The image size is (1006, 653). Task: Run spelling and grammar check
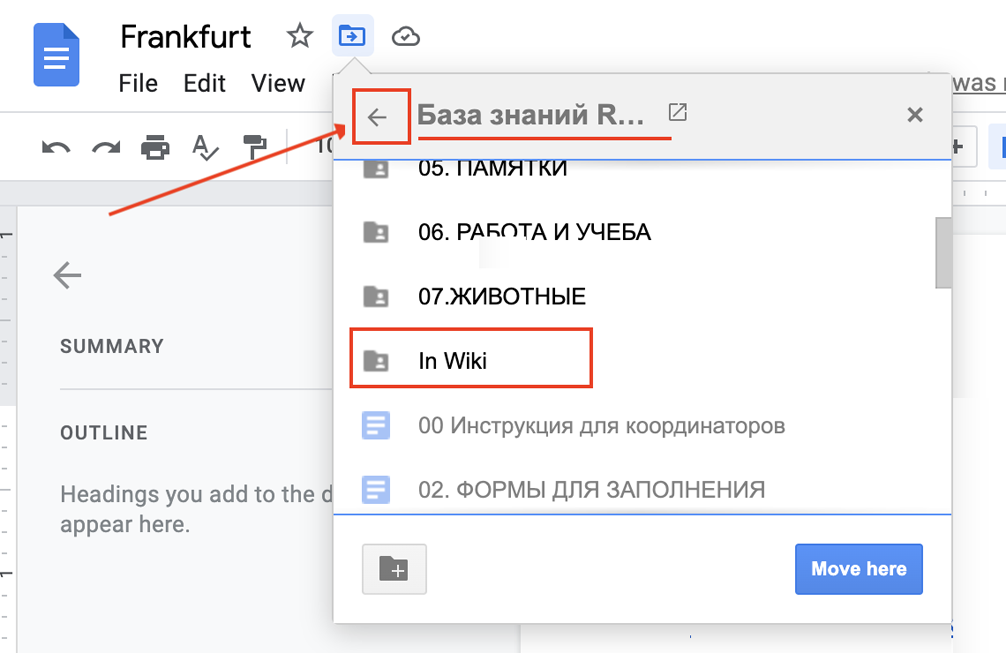pyautogui.click(x=205, y=148)
